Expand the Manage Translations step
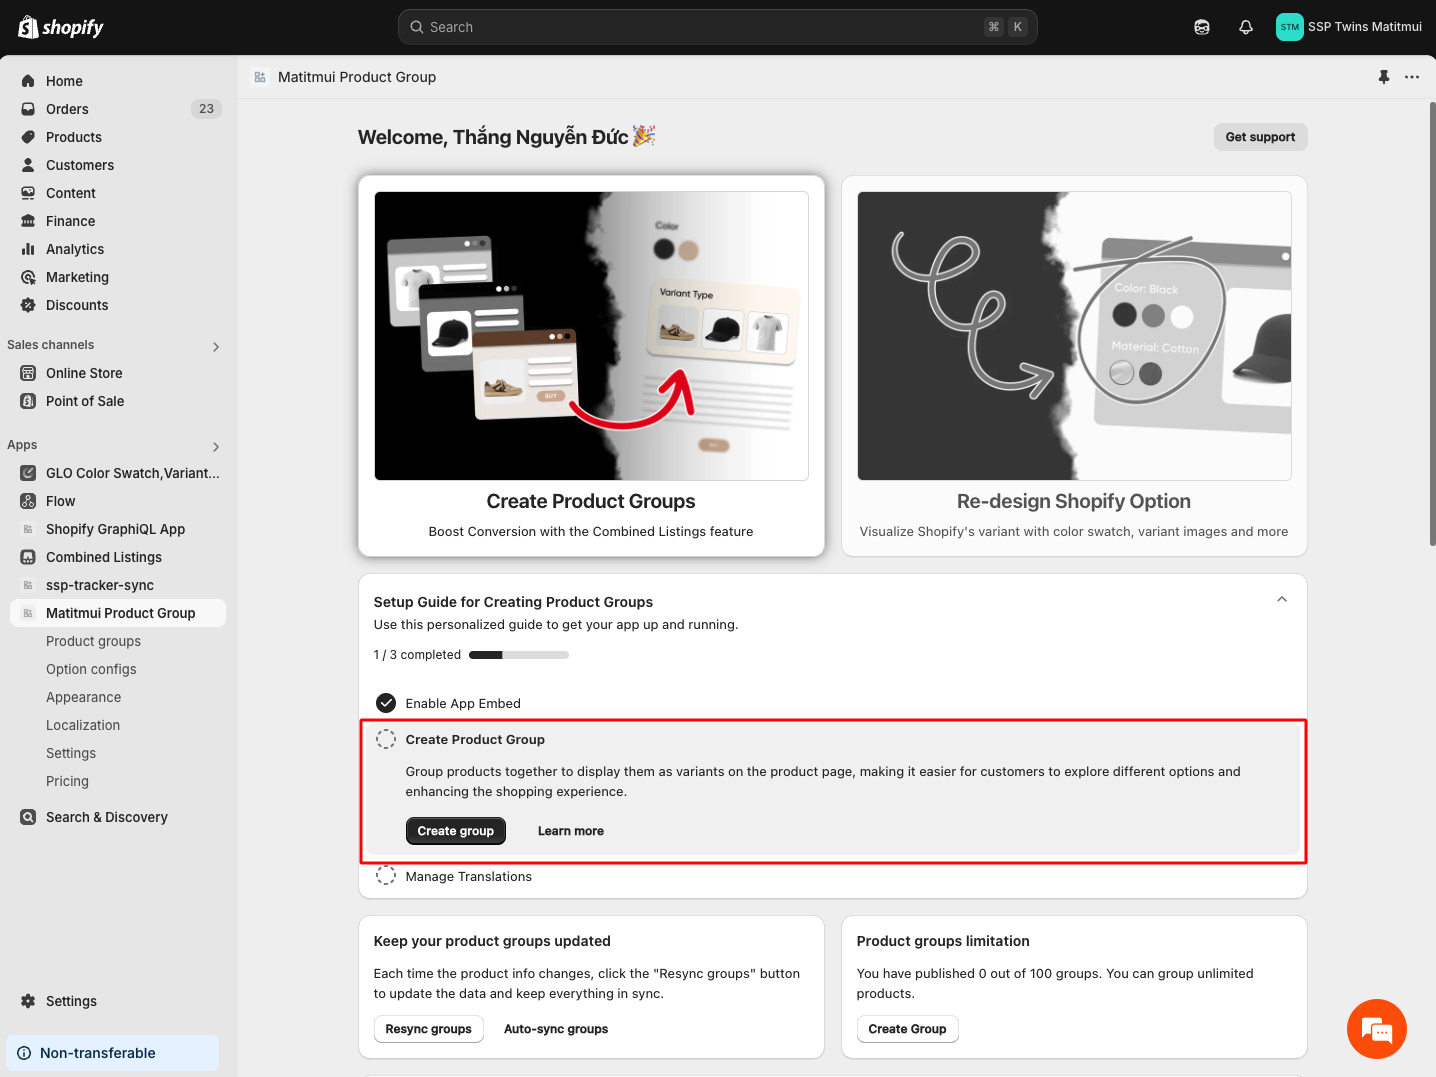 click(469, 876)
